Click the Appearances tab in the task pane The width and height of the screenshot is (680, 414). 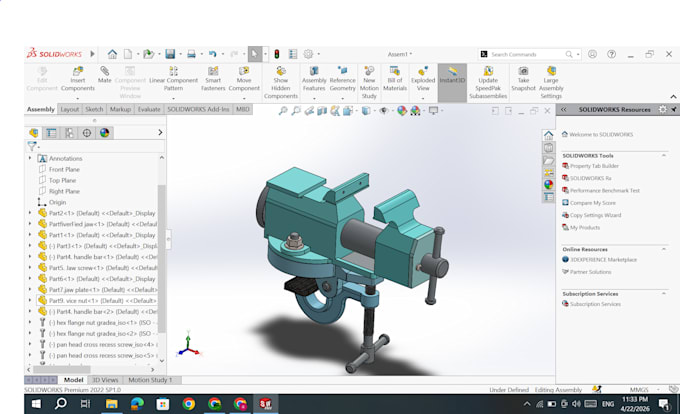549,185
